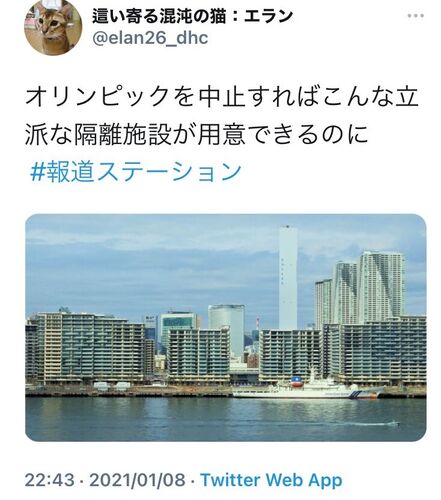Click the tweet text about オリンピック
The image size is (441, 500).
(x=222, y=116)
